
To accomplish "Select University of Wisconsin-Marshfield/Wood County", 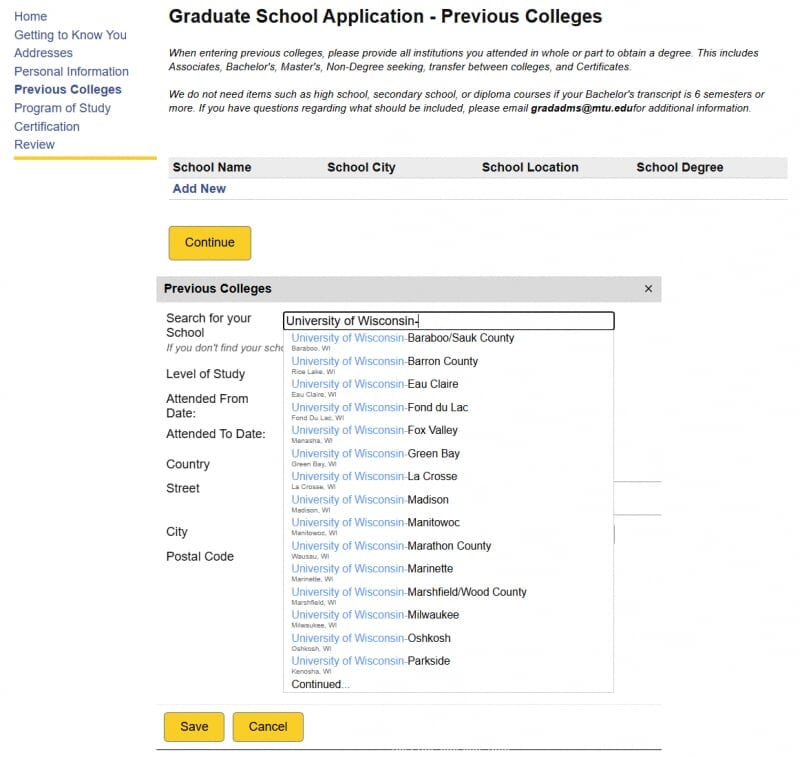I will 448,596.
